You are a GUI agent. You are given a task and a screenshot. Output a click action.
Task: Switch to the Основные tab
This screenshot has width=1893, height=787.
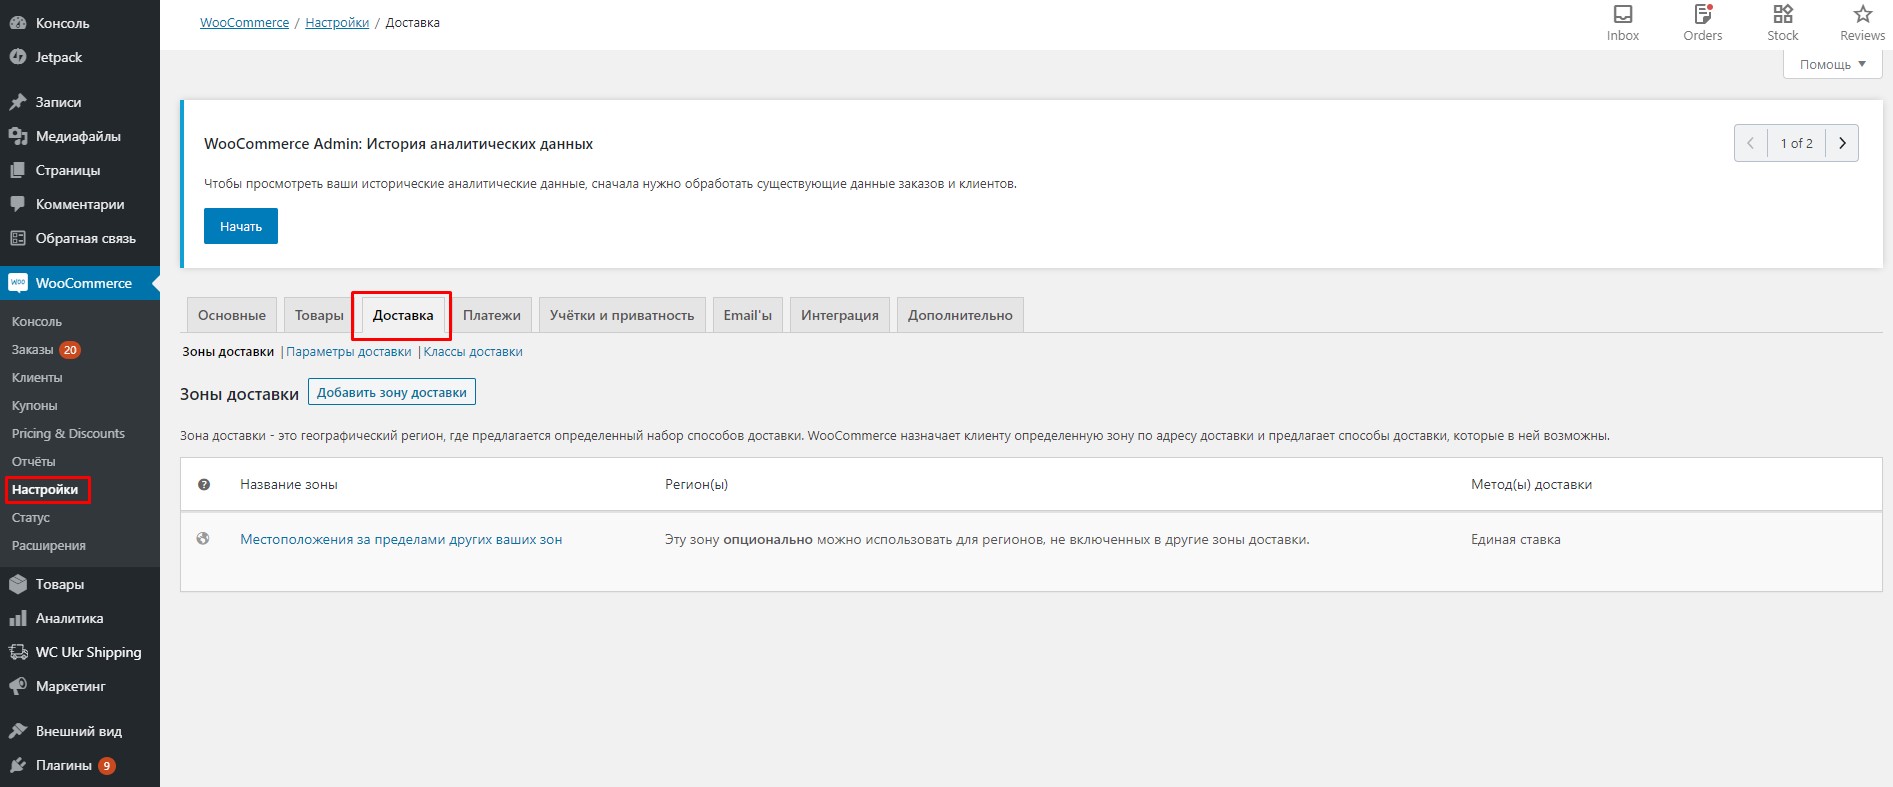pyautogui.click(x=232, y=315)
